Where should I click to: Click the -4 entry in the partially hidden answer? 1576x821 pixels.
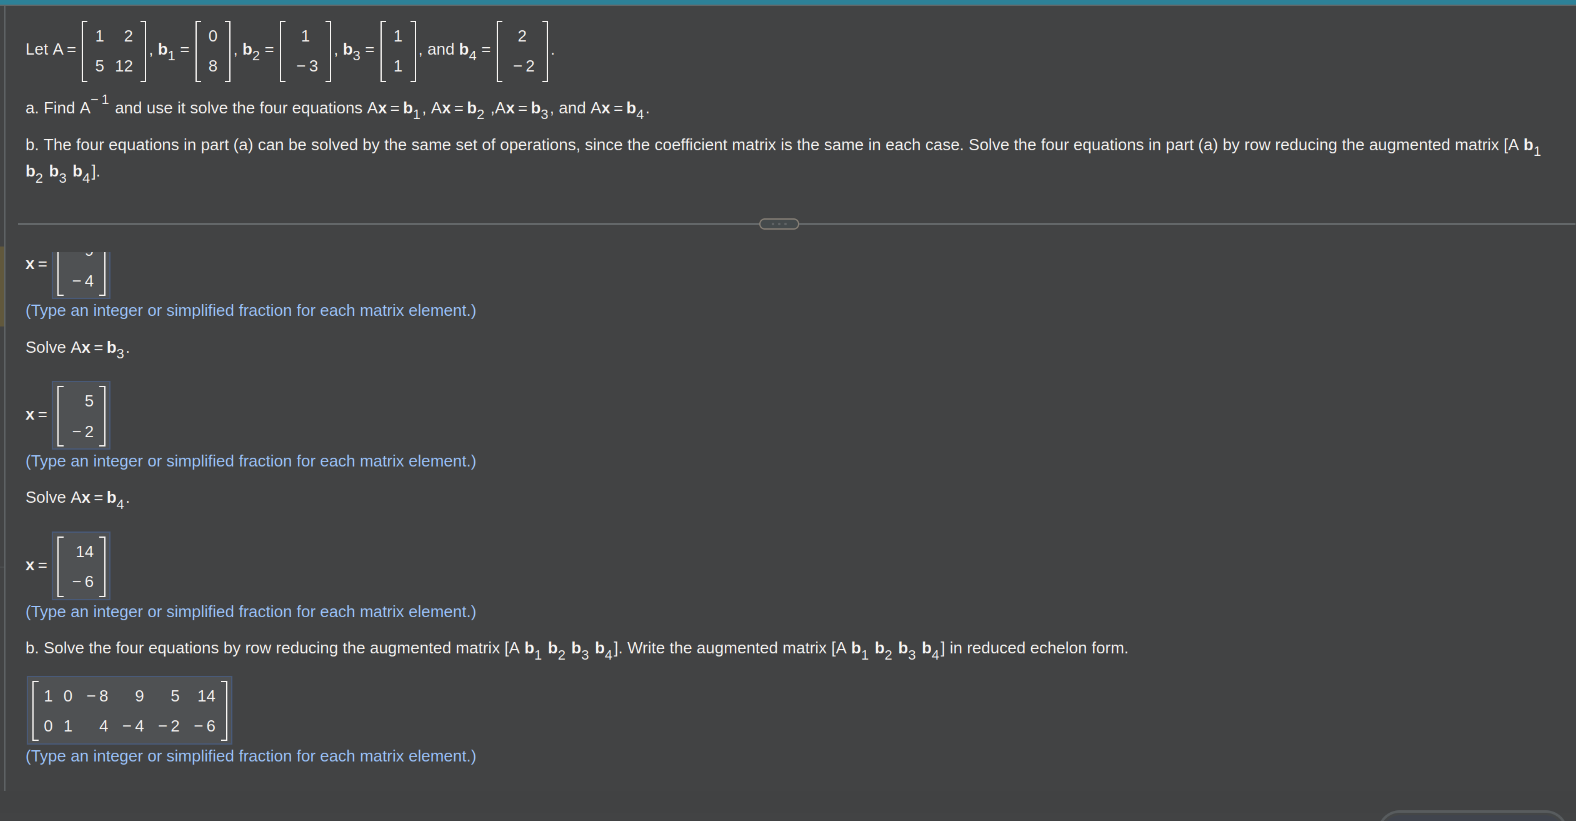pyautogui.click(x=84, y=281)
